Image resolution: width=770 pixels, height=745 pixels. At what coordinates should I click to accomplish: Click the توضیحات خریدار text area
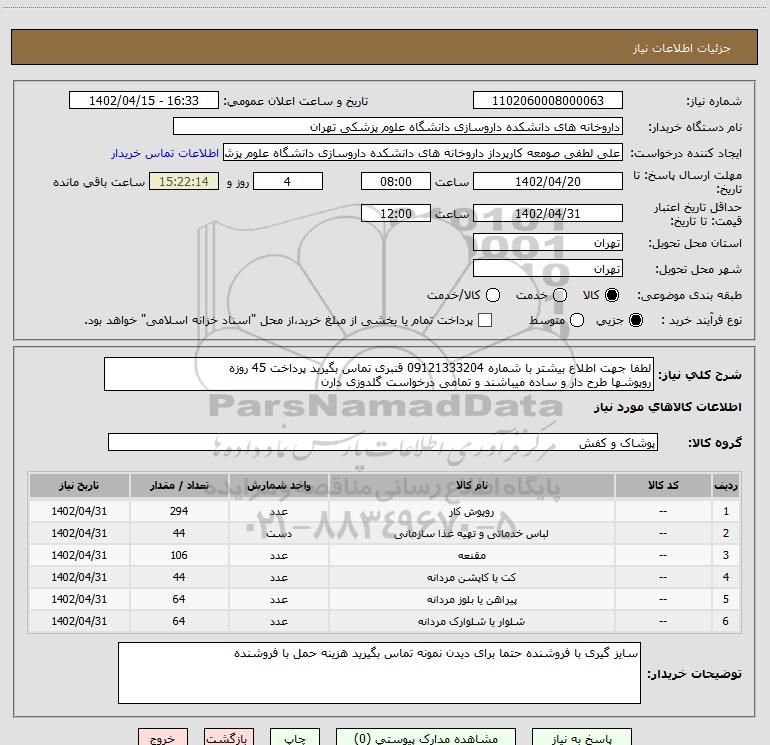pyautogui.click(x=379, y=673)
